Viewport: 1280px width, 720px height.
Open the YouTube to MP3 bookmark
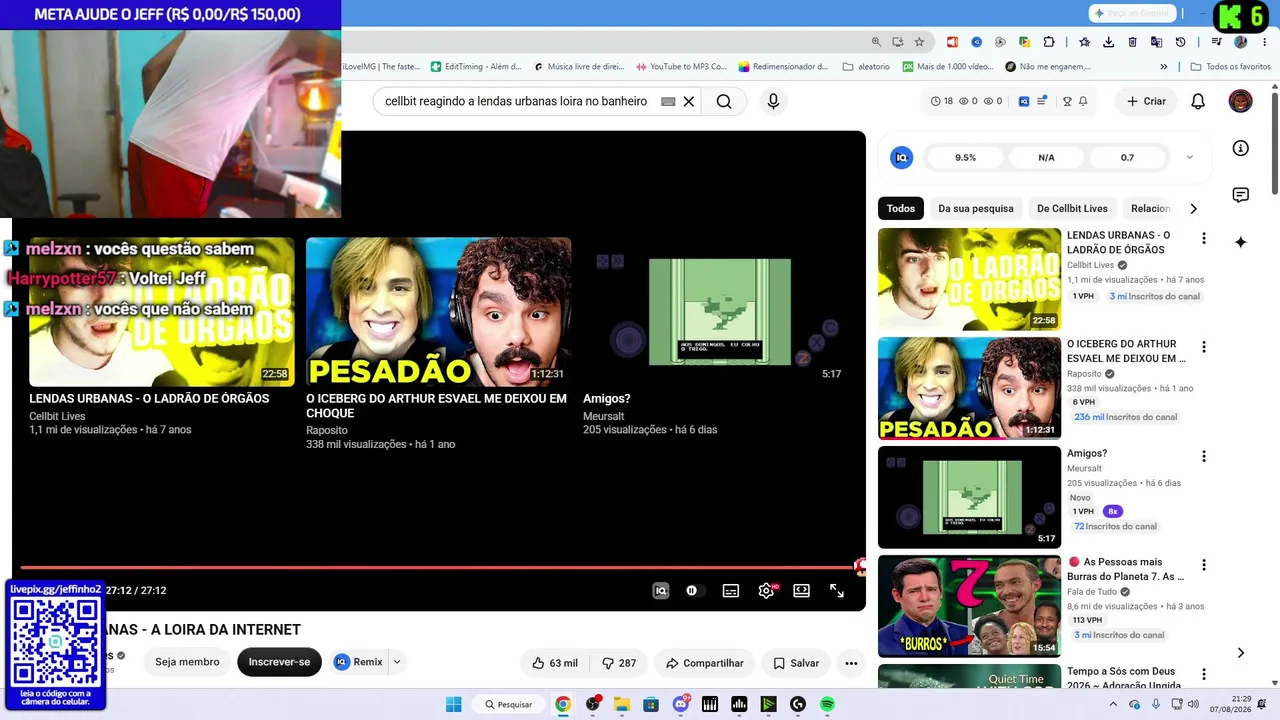point(680,67)
